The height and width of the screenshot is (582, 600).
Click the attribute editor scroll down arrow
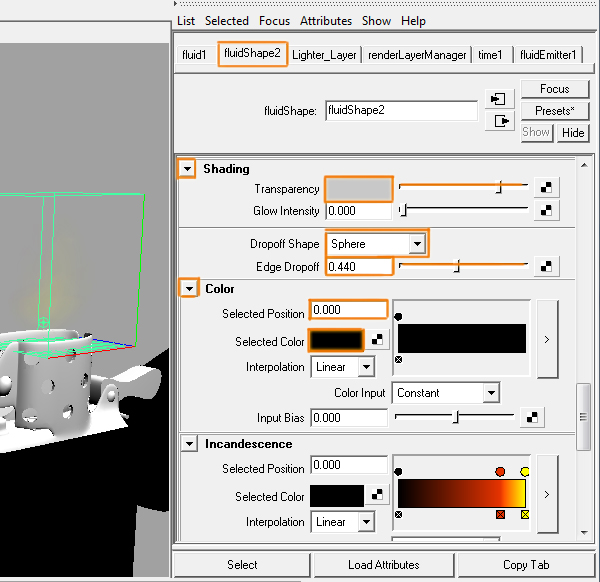(x=584, y=532)
